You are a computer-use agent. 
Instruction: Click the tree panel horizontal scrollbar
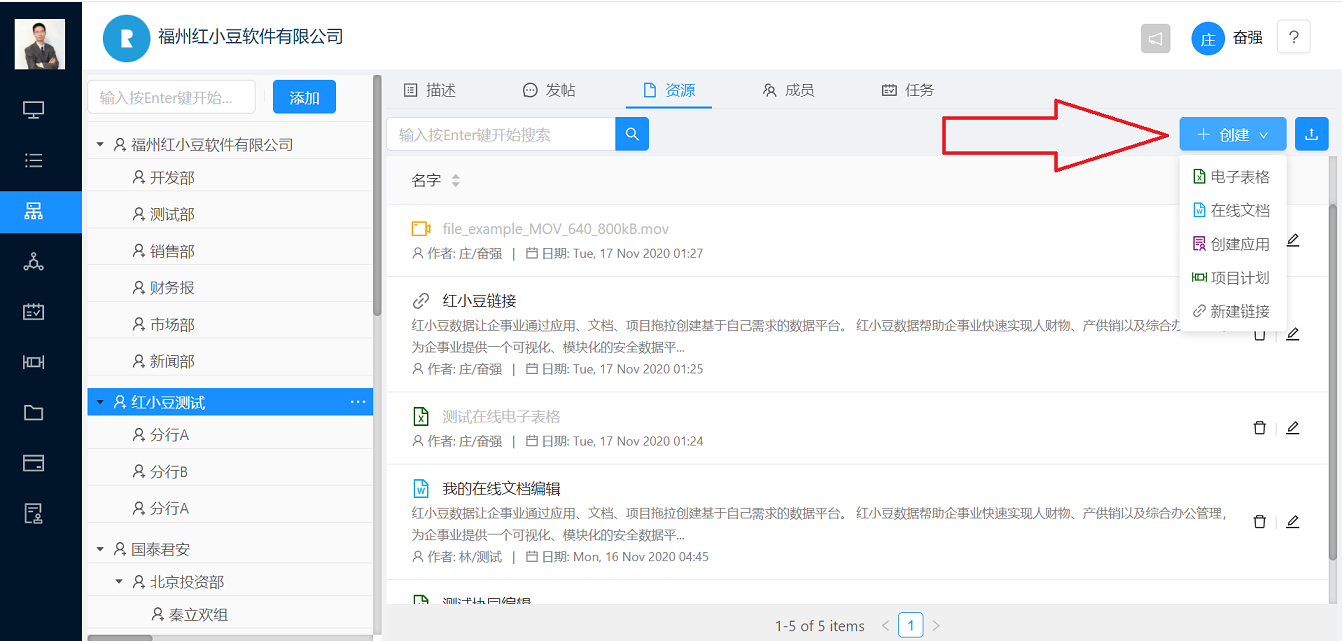point(120,637)
